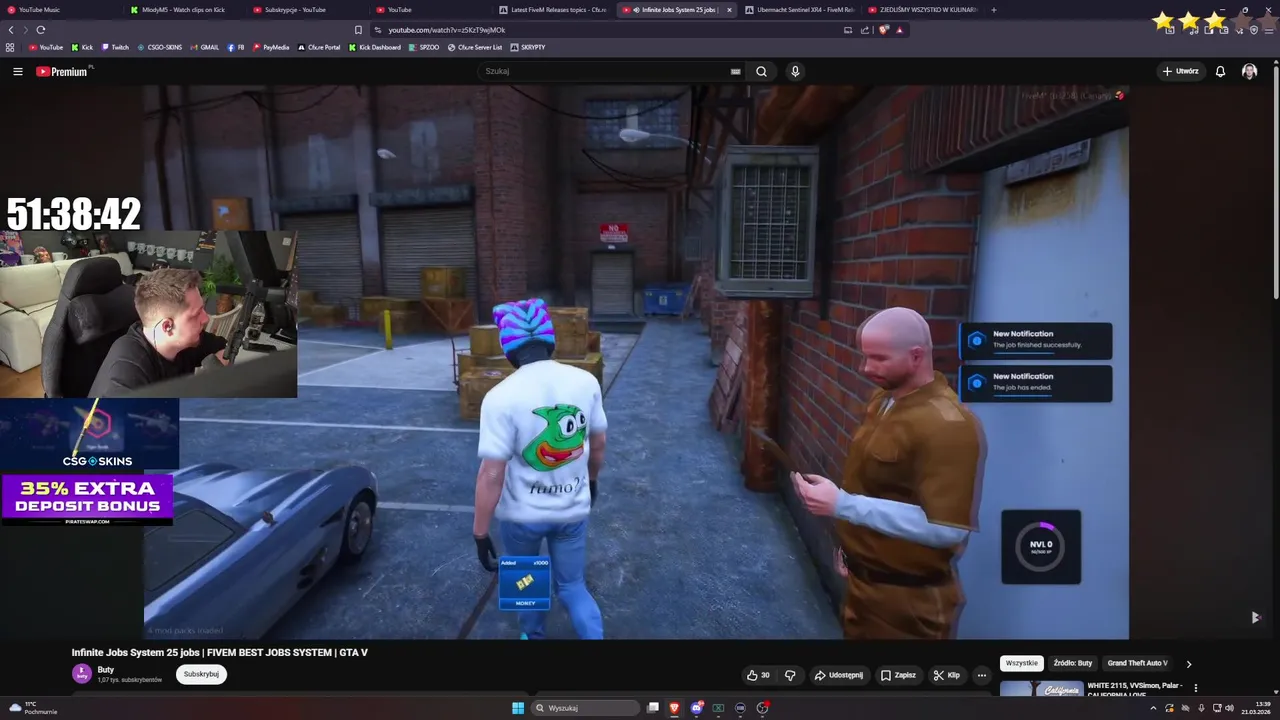This screenshot has height=720, width=1280.
Task: Open the FB bookmark
Action: point(236,47)
